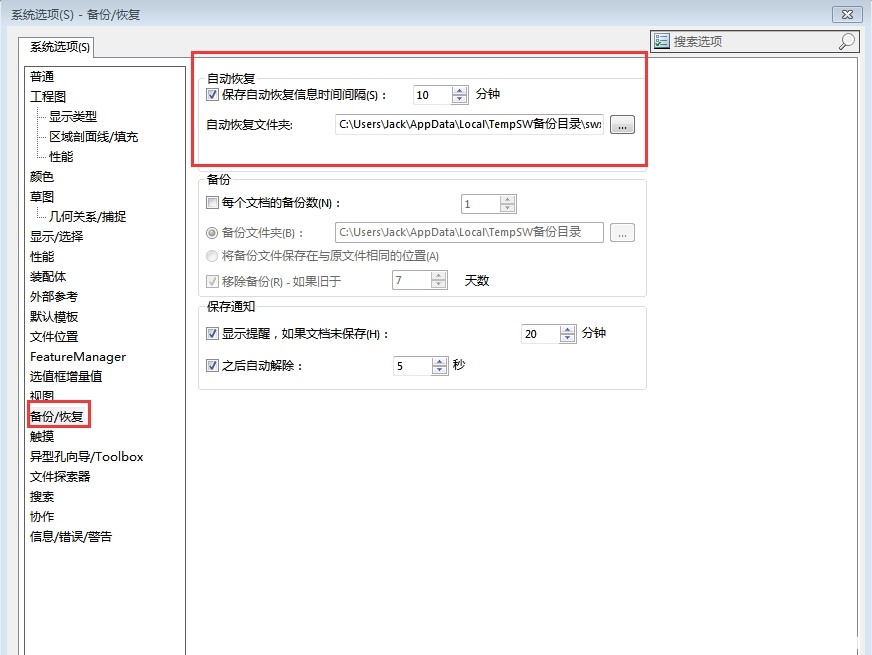
Task: Switch to the 系统选项(S) tab
Action: click(x=59, y=47)
